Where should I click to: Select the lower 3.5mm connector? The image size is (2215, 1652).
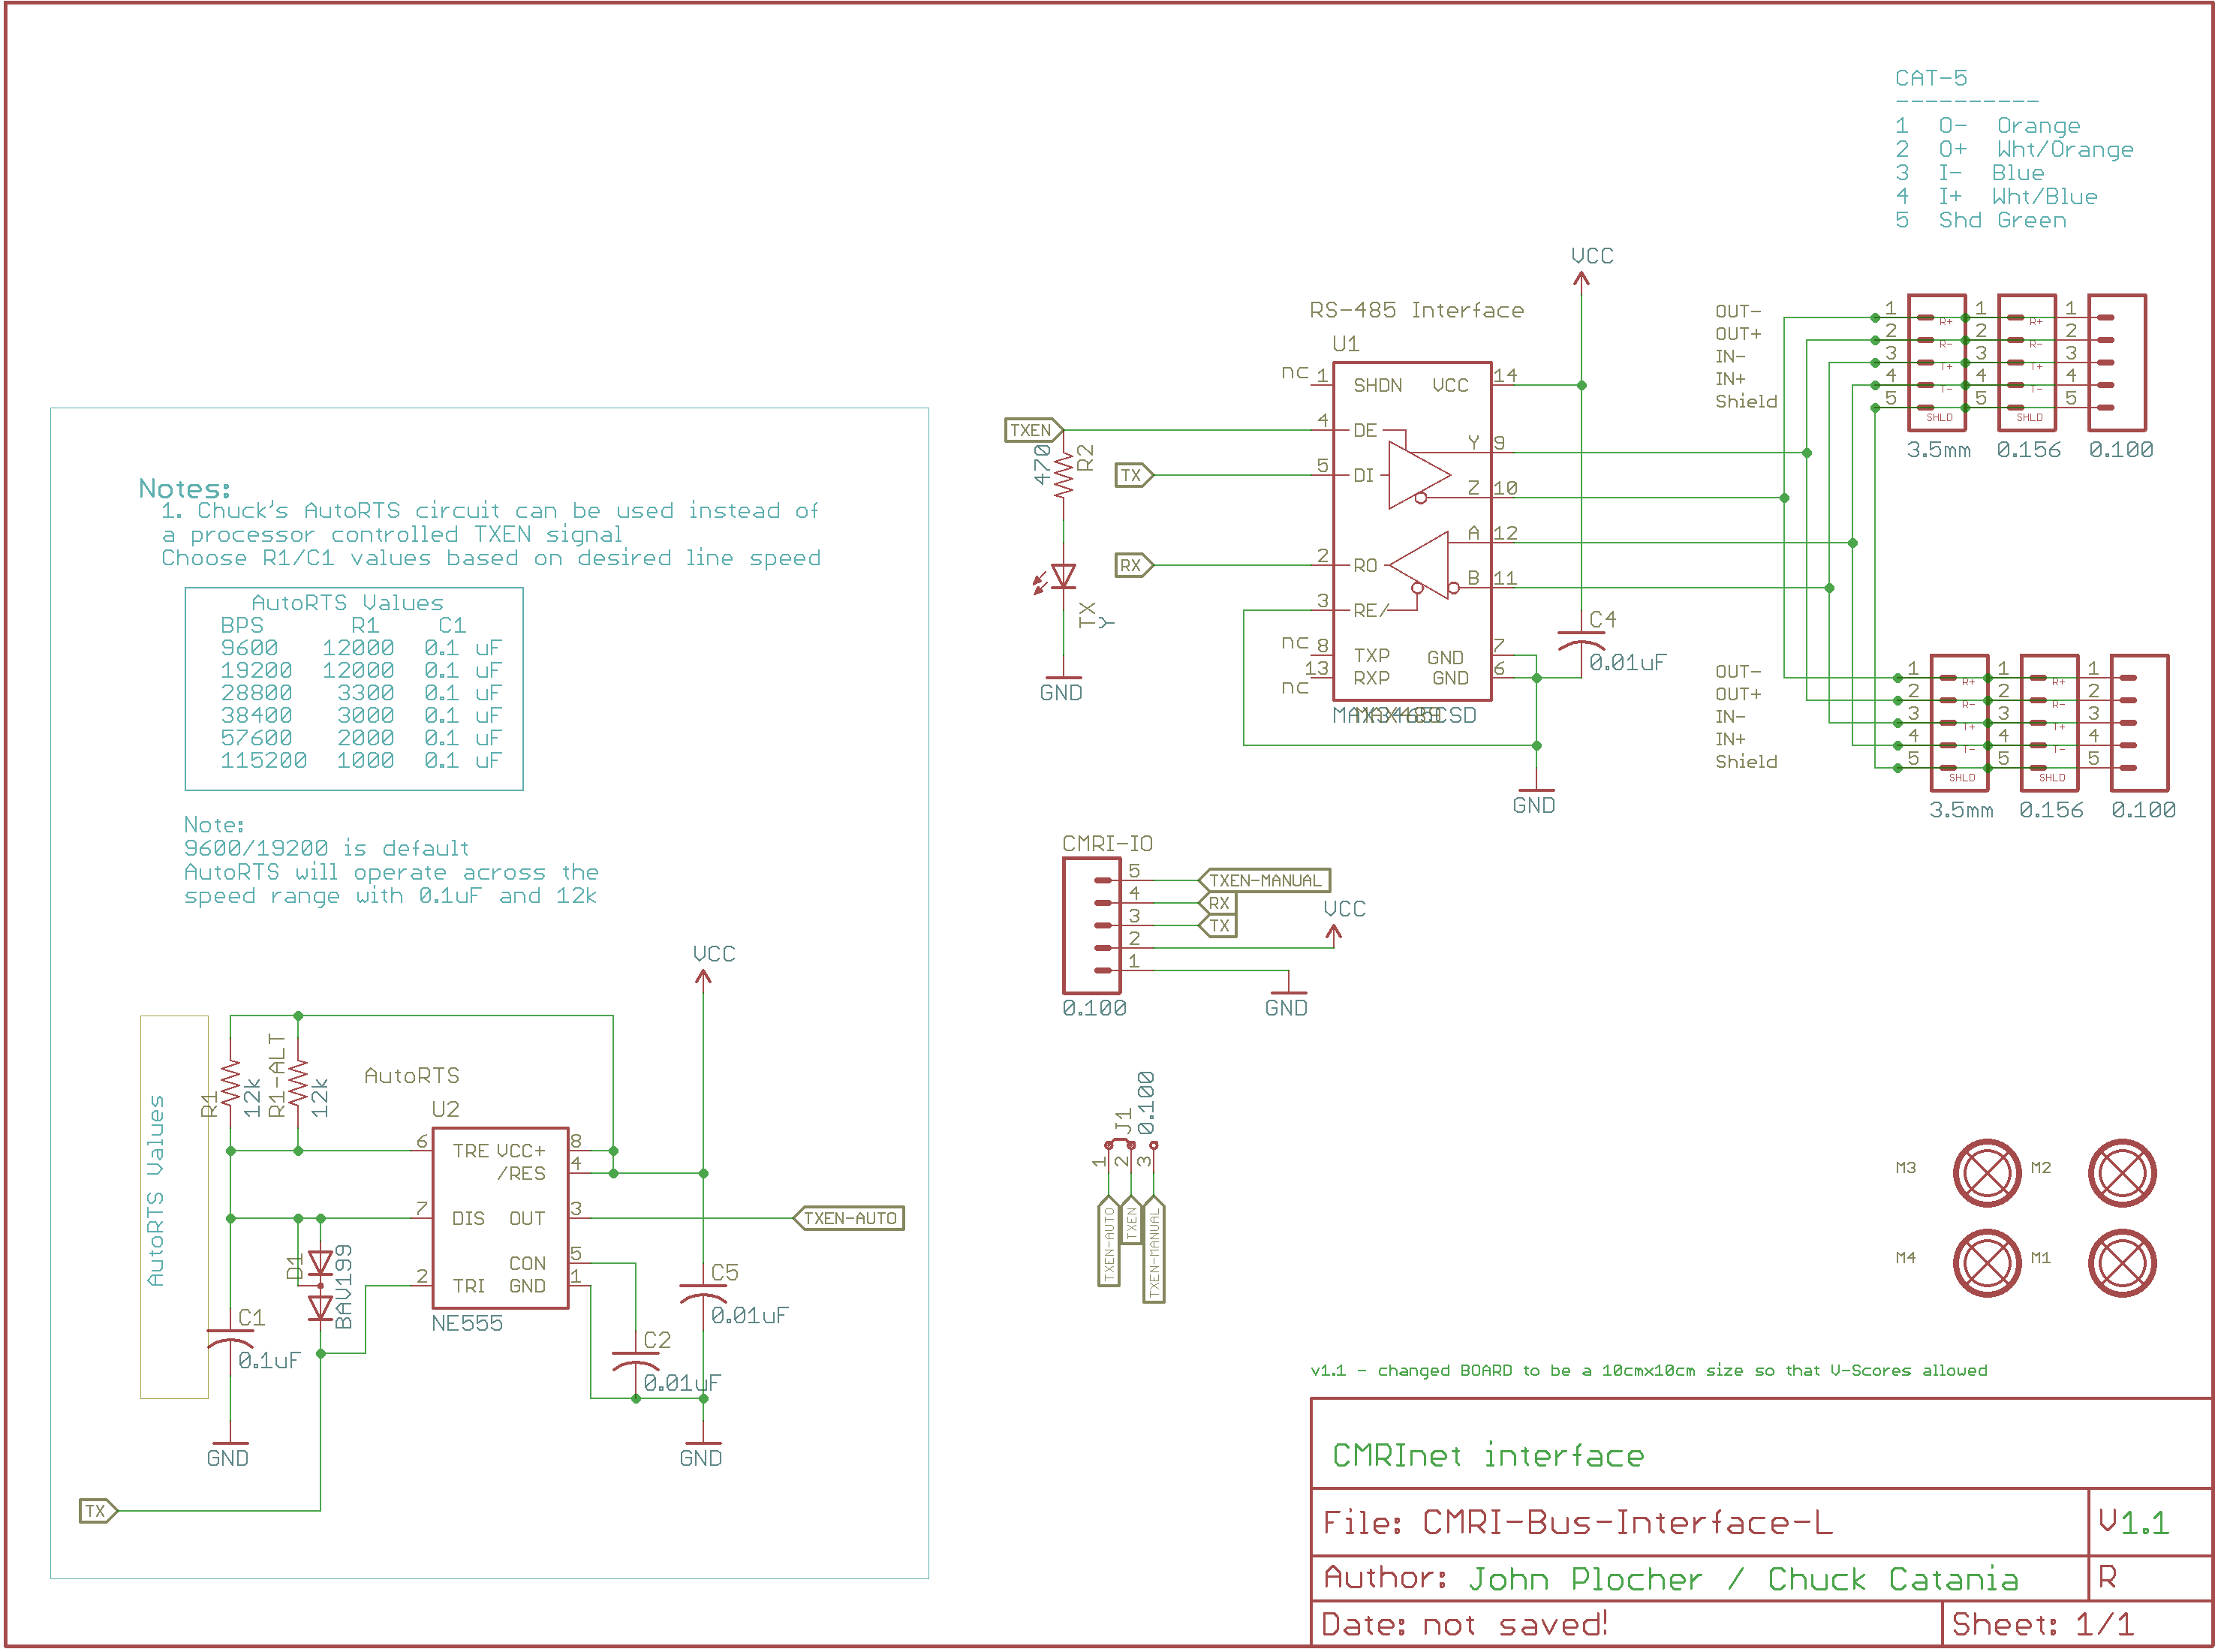coord(1958,723)
